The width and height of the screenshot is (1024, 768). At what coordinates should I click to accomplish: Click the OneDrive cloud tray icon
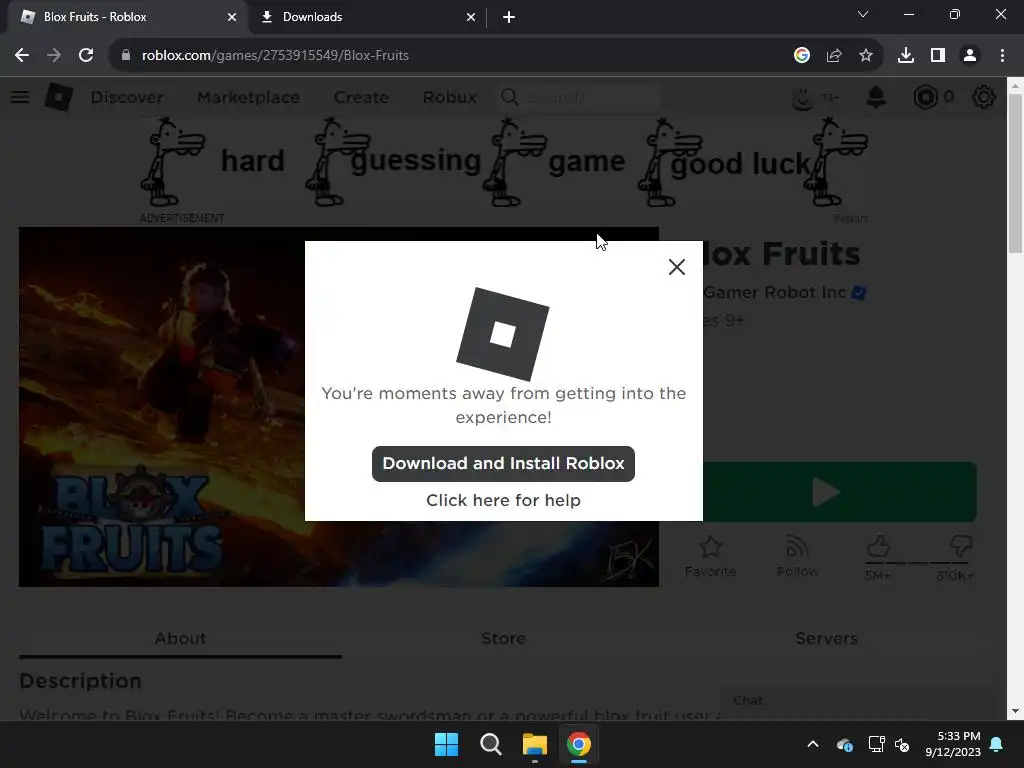(844, 744)
